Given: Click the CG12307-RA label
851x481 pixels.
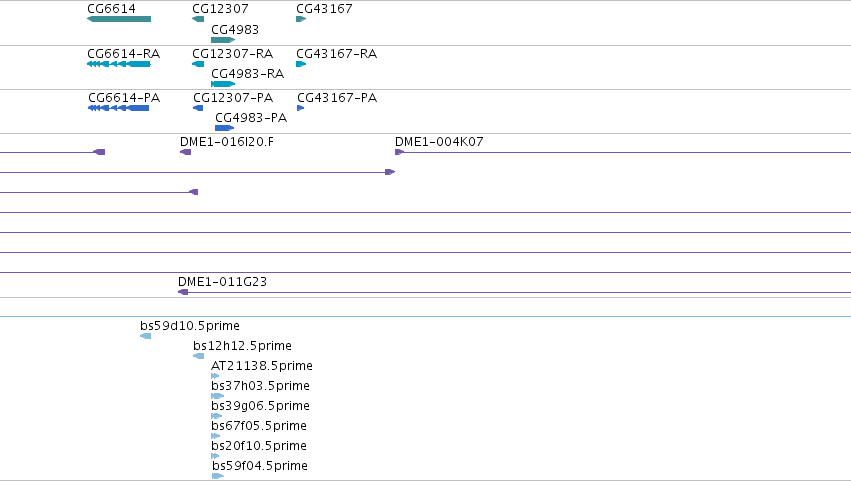Looking at the screenshot, I should [x=233, y=54].
